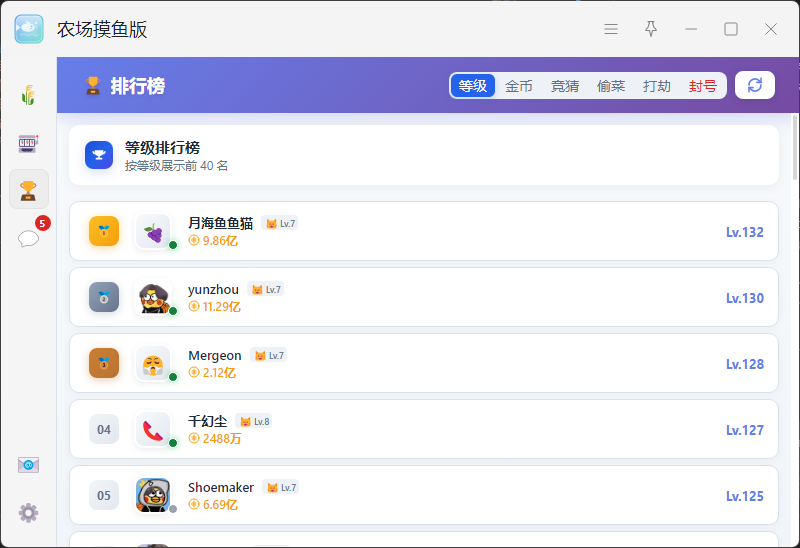Maximize the 农场摸鱼版 window
Screen dimensions: 800x548
731,29
